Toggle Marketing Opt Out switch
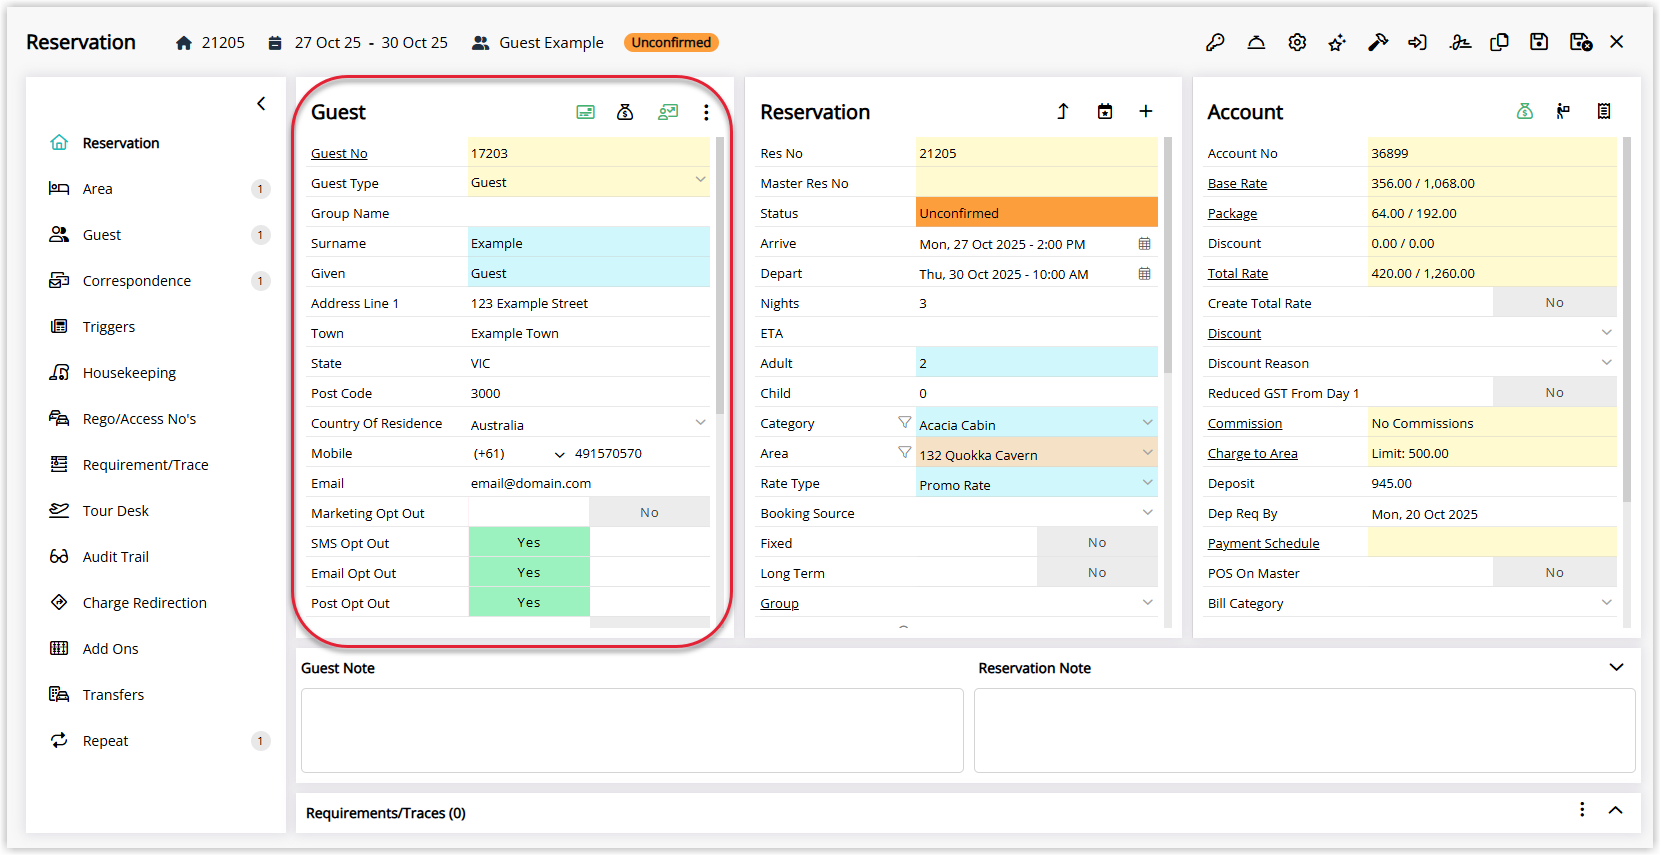Screen dimensions: 1661x856 coord(589,513)
